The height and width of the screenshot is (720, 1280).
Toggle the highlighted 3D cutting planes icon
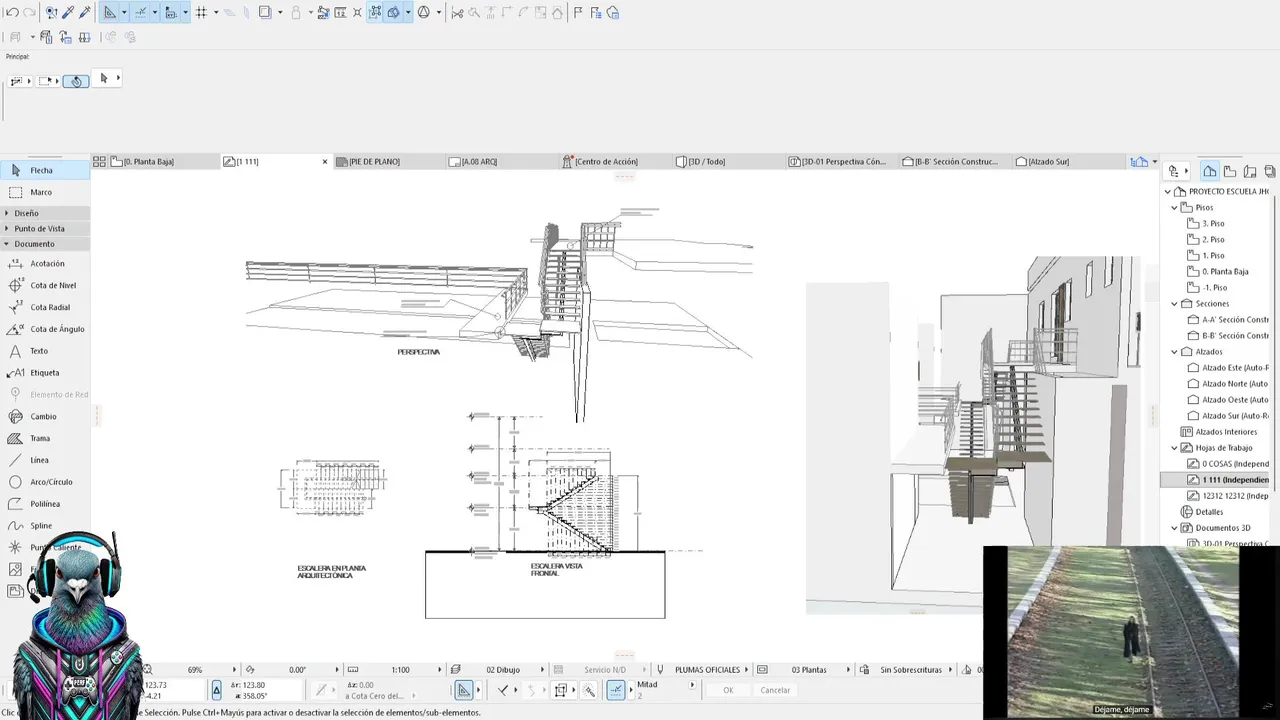[x=394, y=13]
